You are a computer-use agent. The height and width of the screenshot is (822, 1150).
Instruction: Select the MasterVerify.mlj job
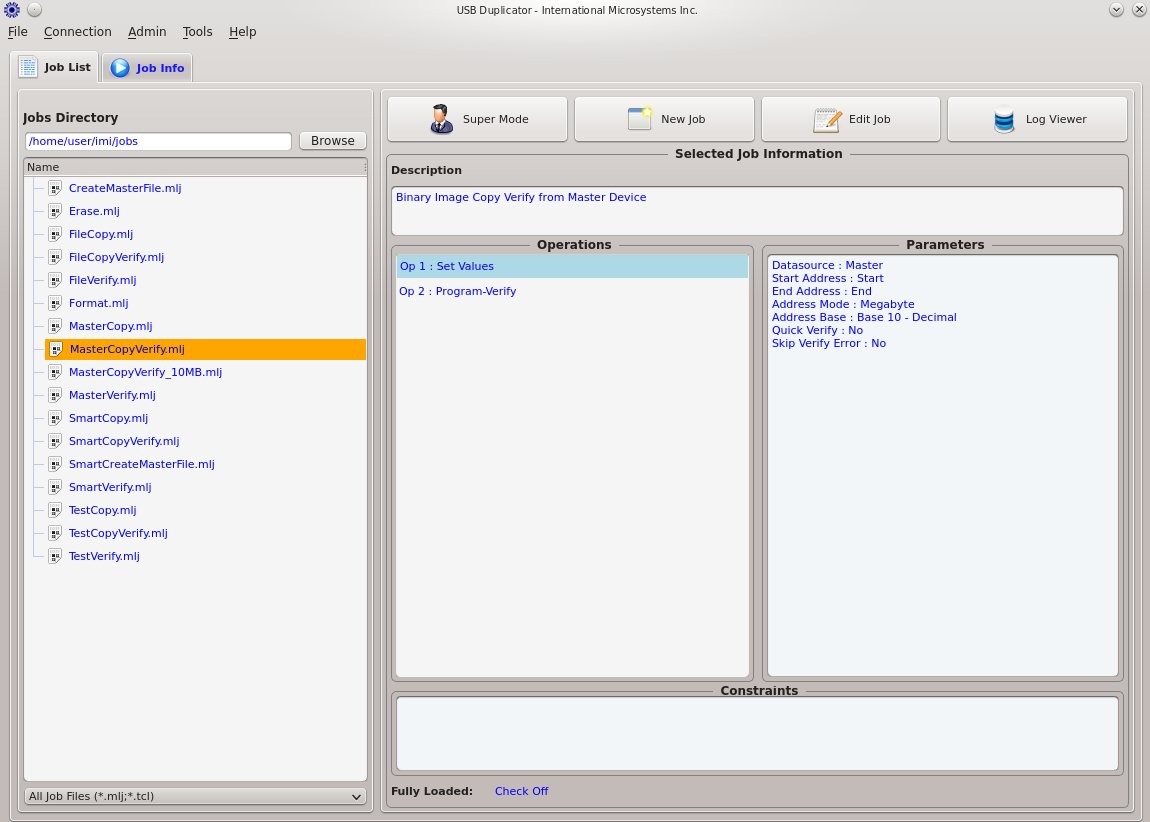click(111, 395)
